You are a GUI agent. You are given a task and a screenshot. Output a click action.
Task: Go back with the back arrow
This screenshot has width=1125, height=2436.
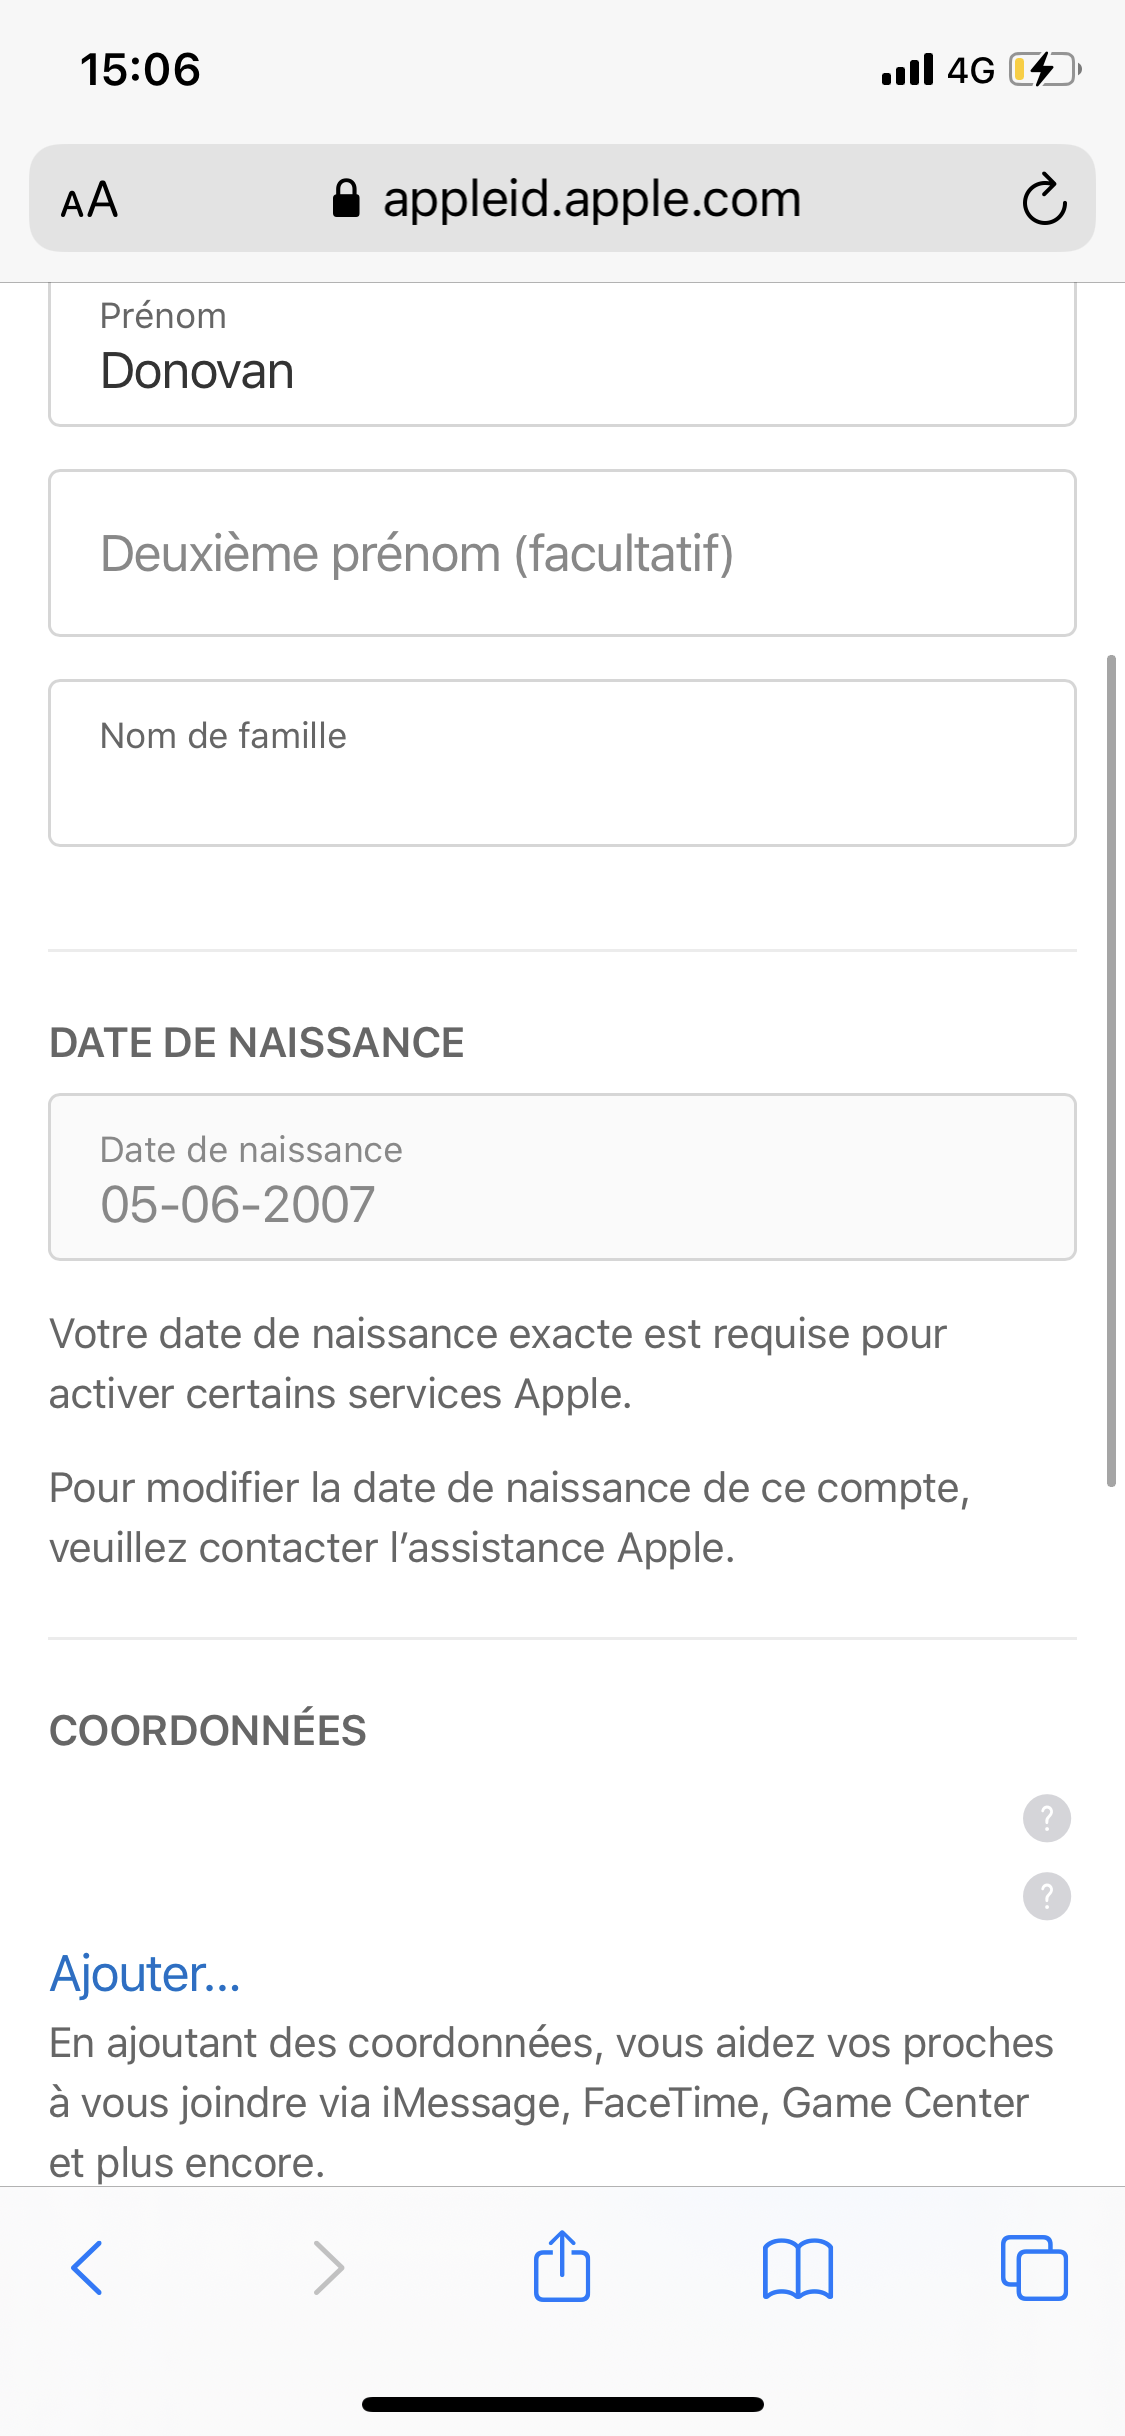[87, 2267]
